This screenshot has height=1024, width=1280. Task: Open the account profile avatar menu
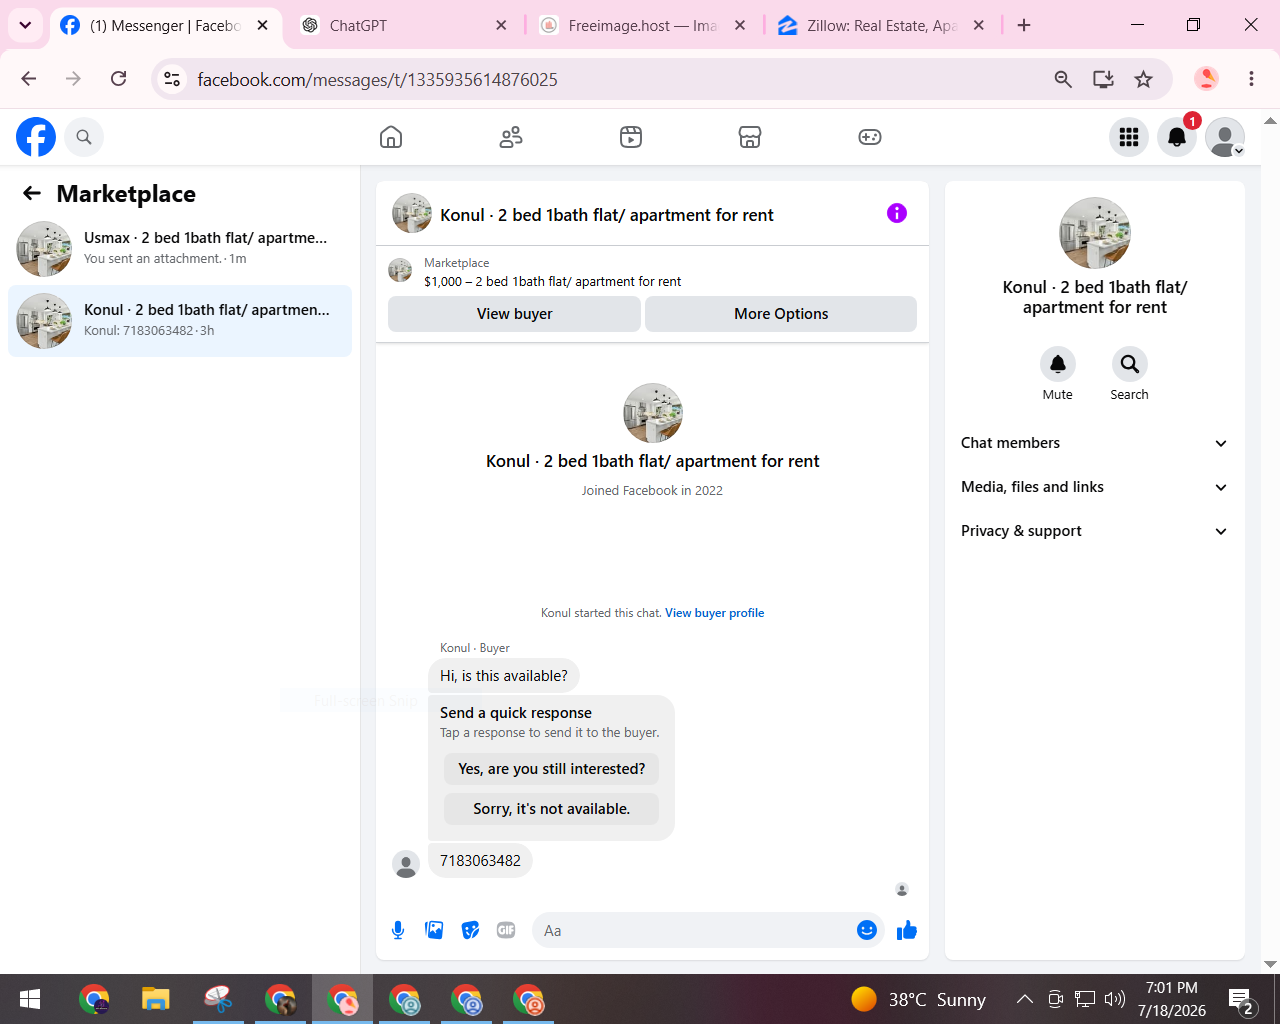pyautogui.click(x=1225, y=137)
